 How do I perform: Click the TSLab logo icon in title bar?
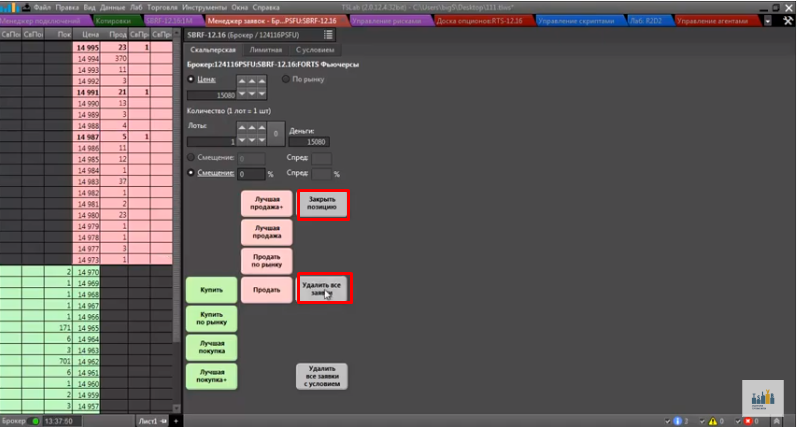click(x=10, y=7)
